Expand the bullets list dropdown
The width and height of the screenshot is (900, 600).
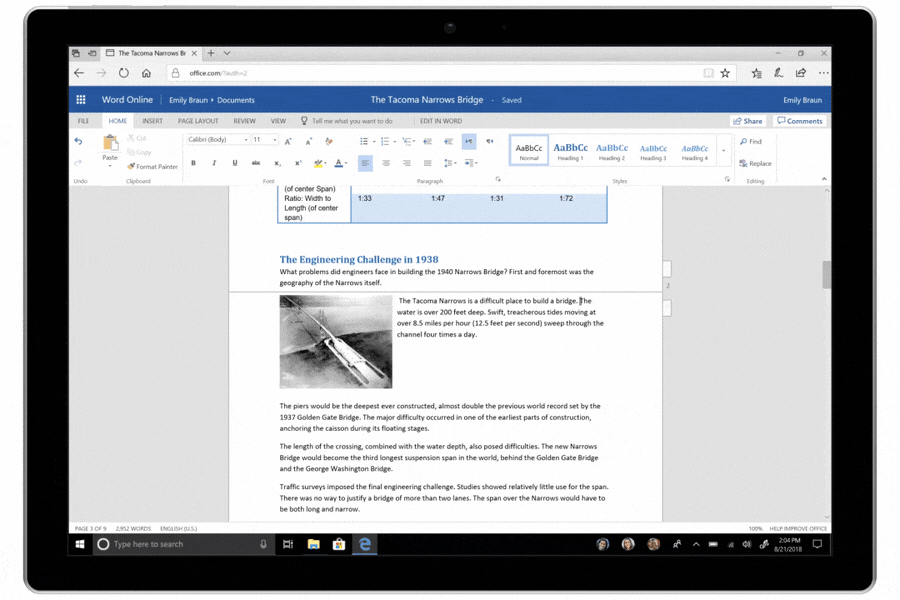pyautogui.click(x=372, y=141)
